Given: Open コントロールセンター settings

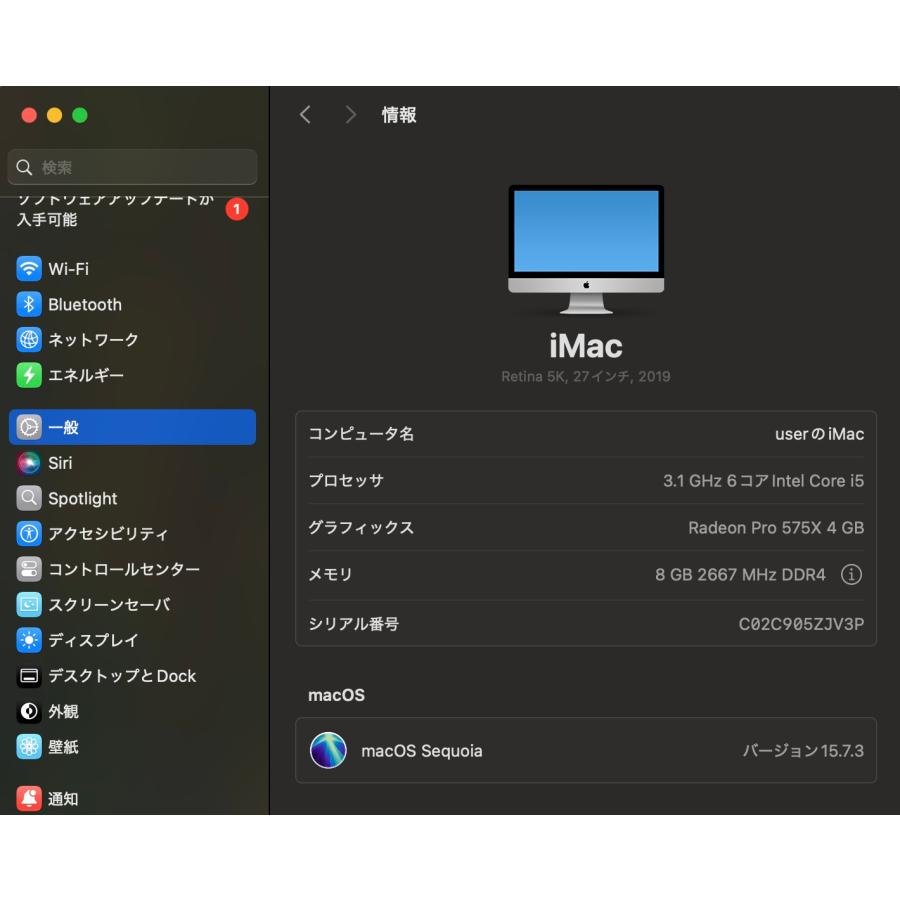Looking at the screenshot, I should tap(132, 569).
